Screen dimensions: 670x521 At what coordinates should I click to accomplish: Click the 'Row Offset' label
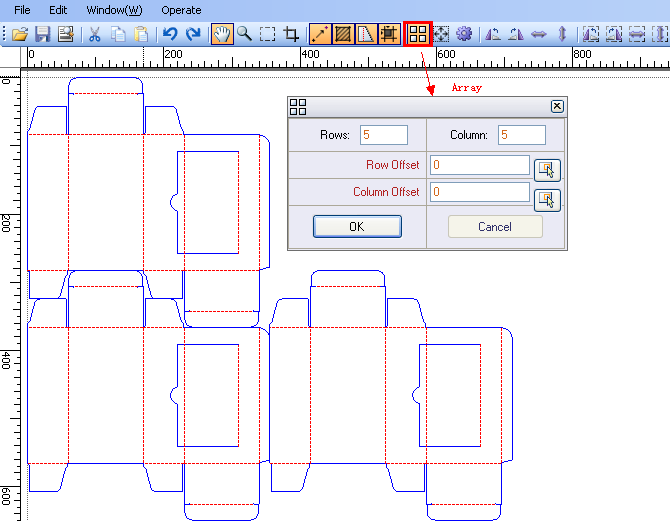393,165
